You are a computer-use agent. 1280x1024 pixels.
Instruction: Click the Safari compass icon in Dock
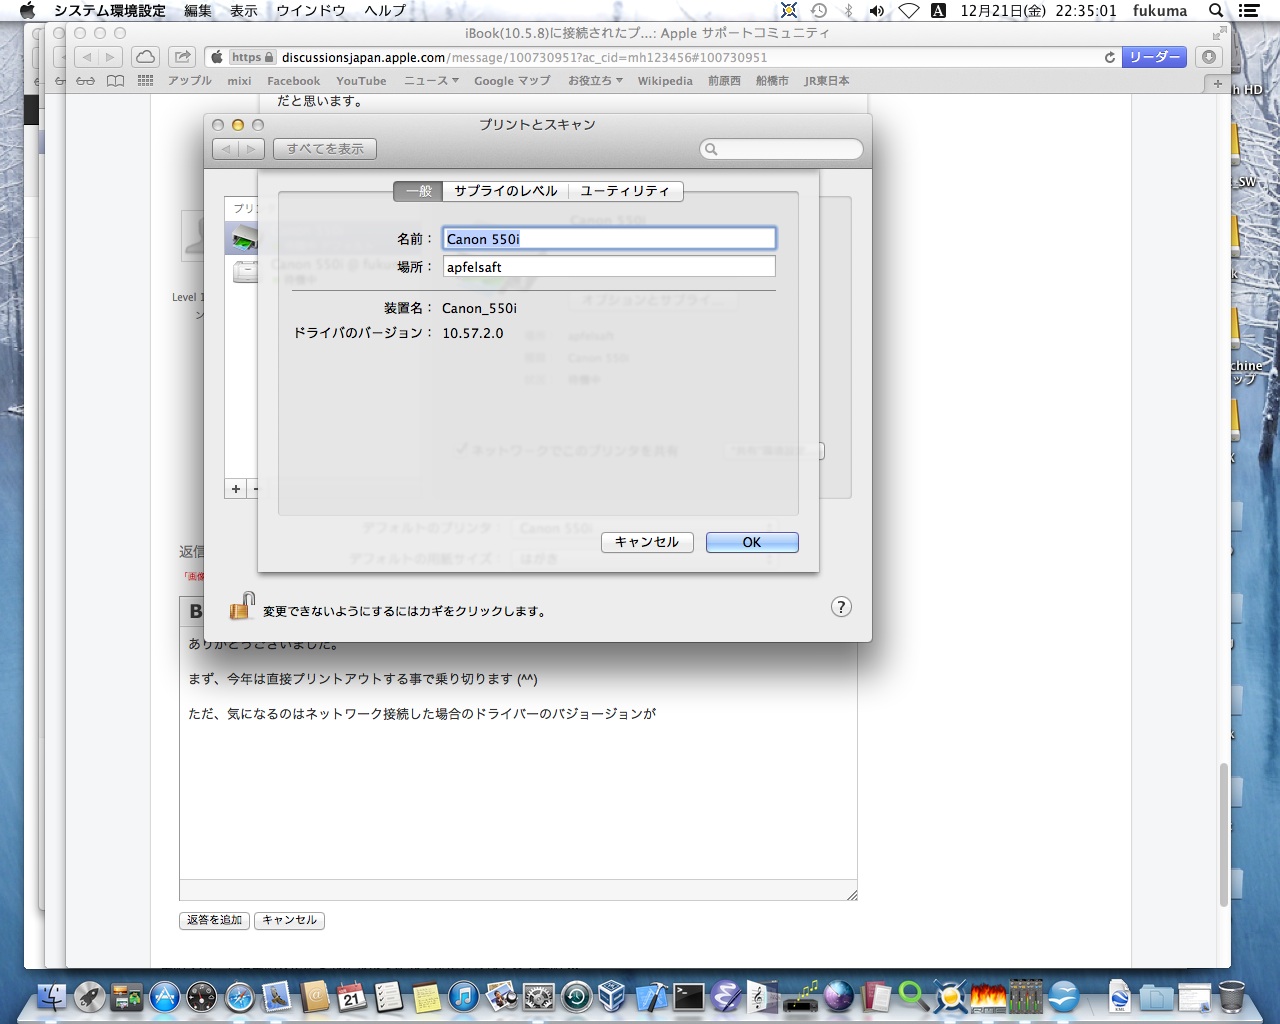[239, 996]
